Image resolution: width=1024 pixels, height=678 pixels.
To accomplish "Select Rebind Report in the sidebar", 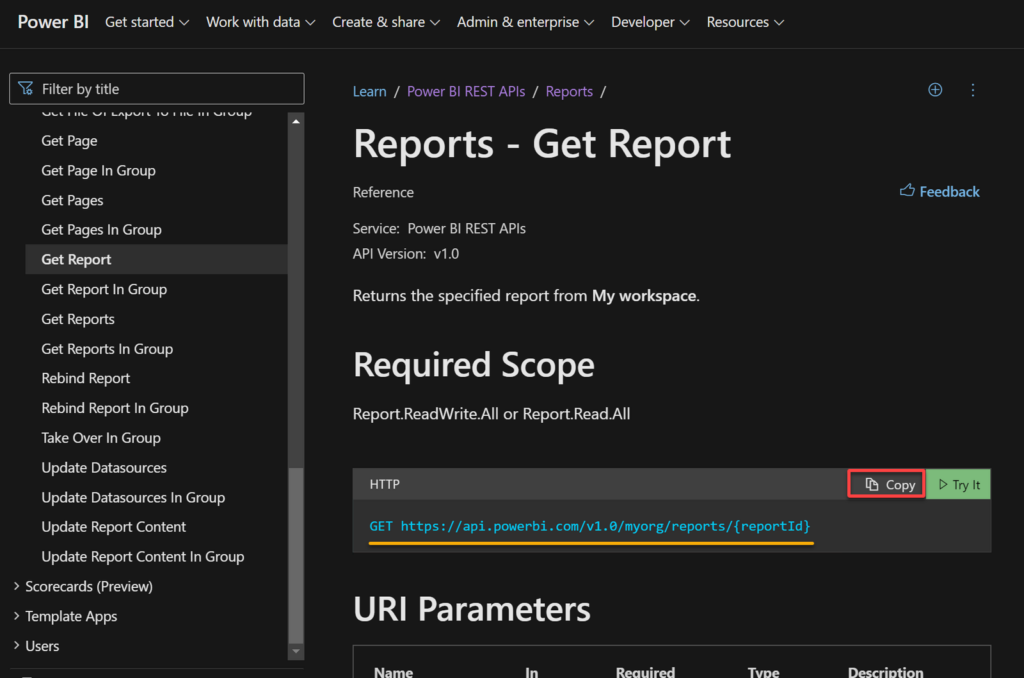I will pyautogui.click(x=87, y=378).
